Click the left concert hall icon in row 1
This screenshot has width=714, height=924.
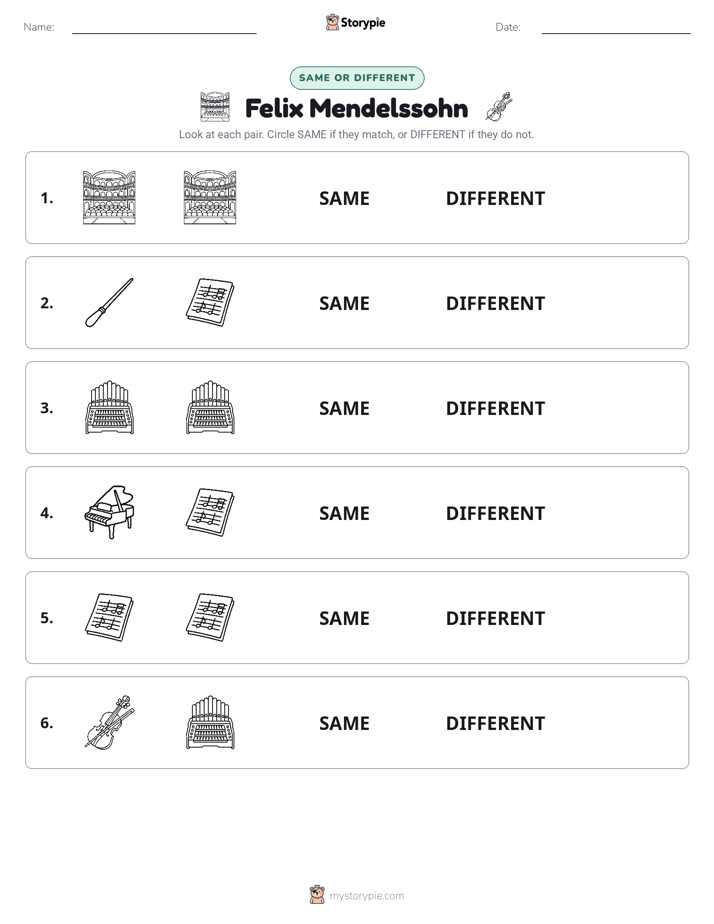click(x=110, y=197)
